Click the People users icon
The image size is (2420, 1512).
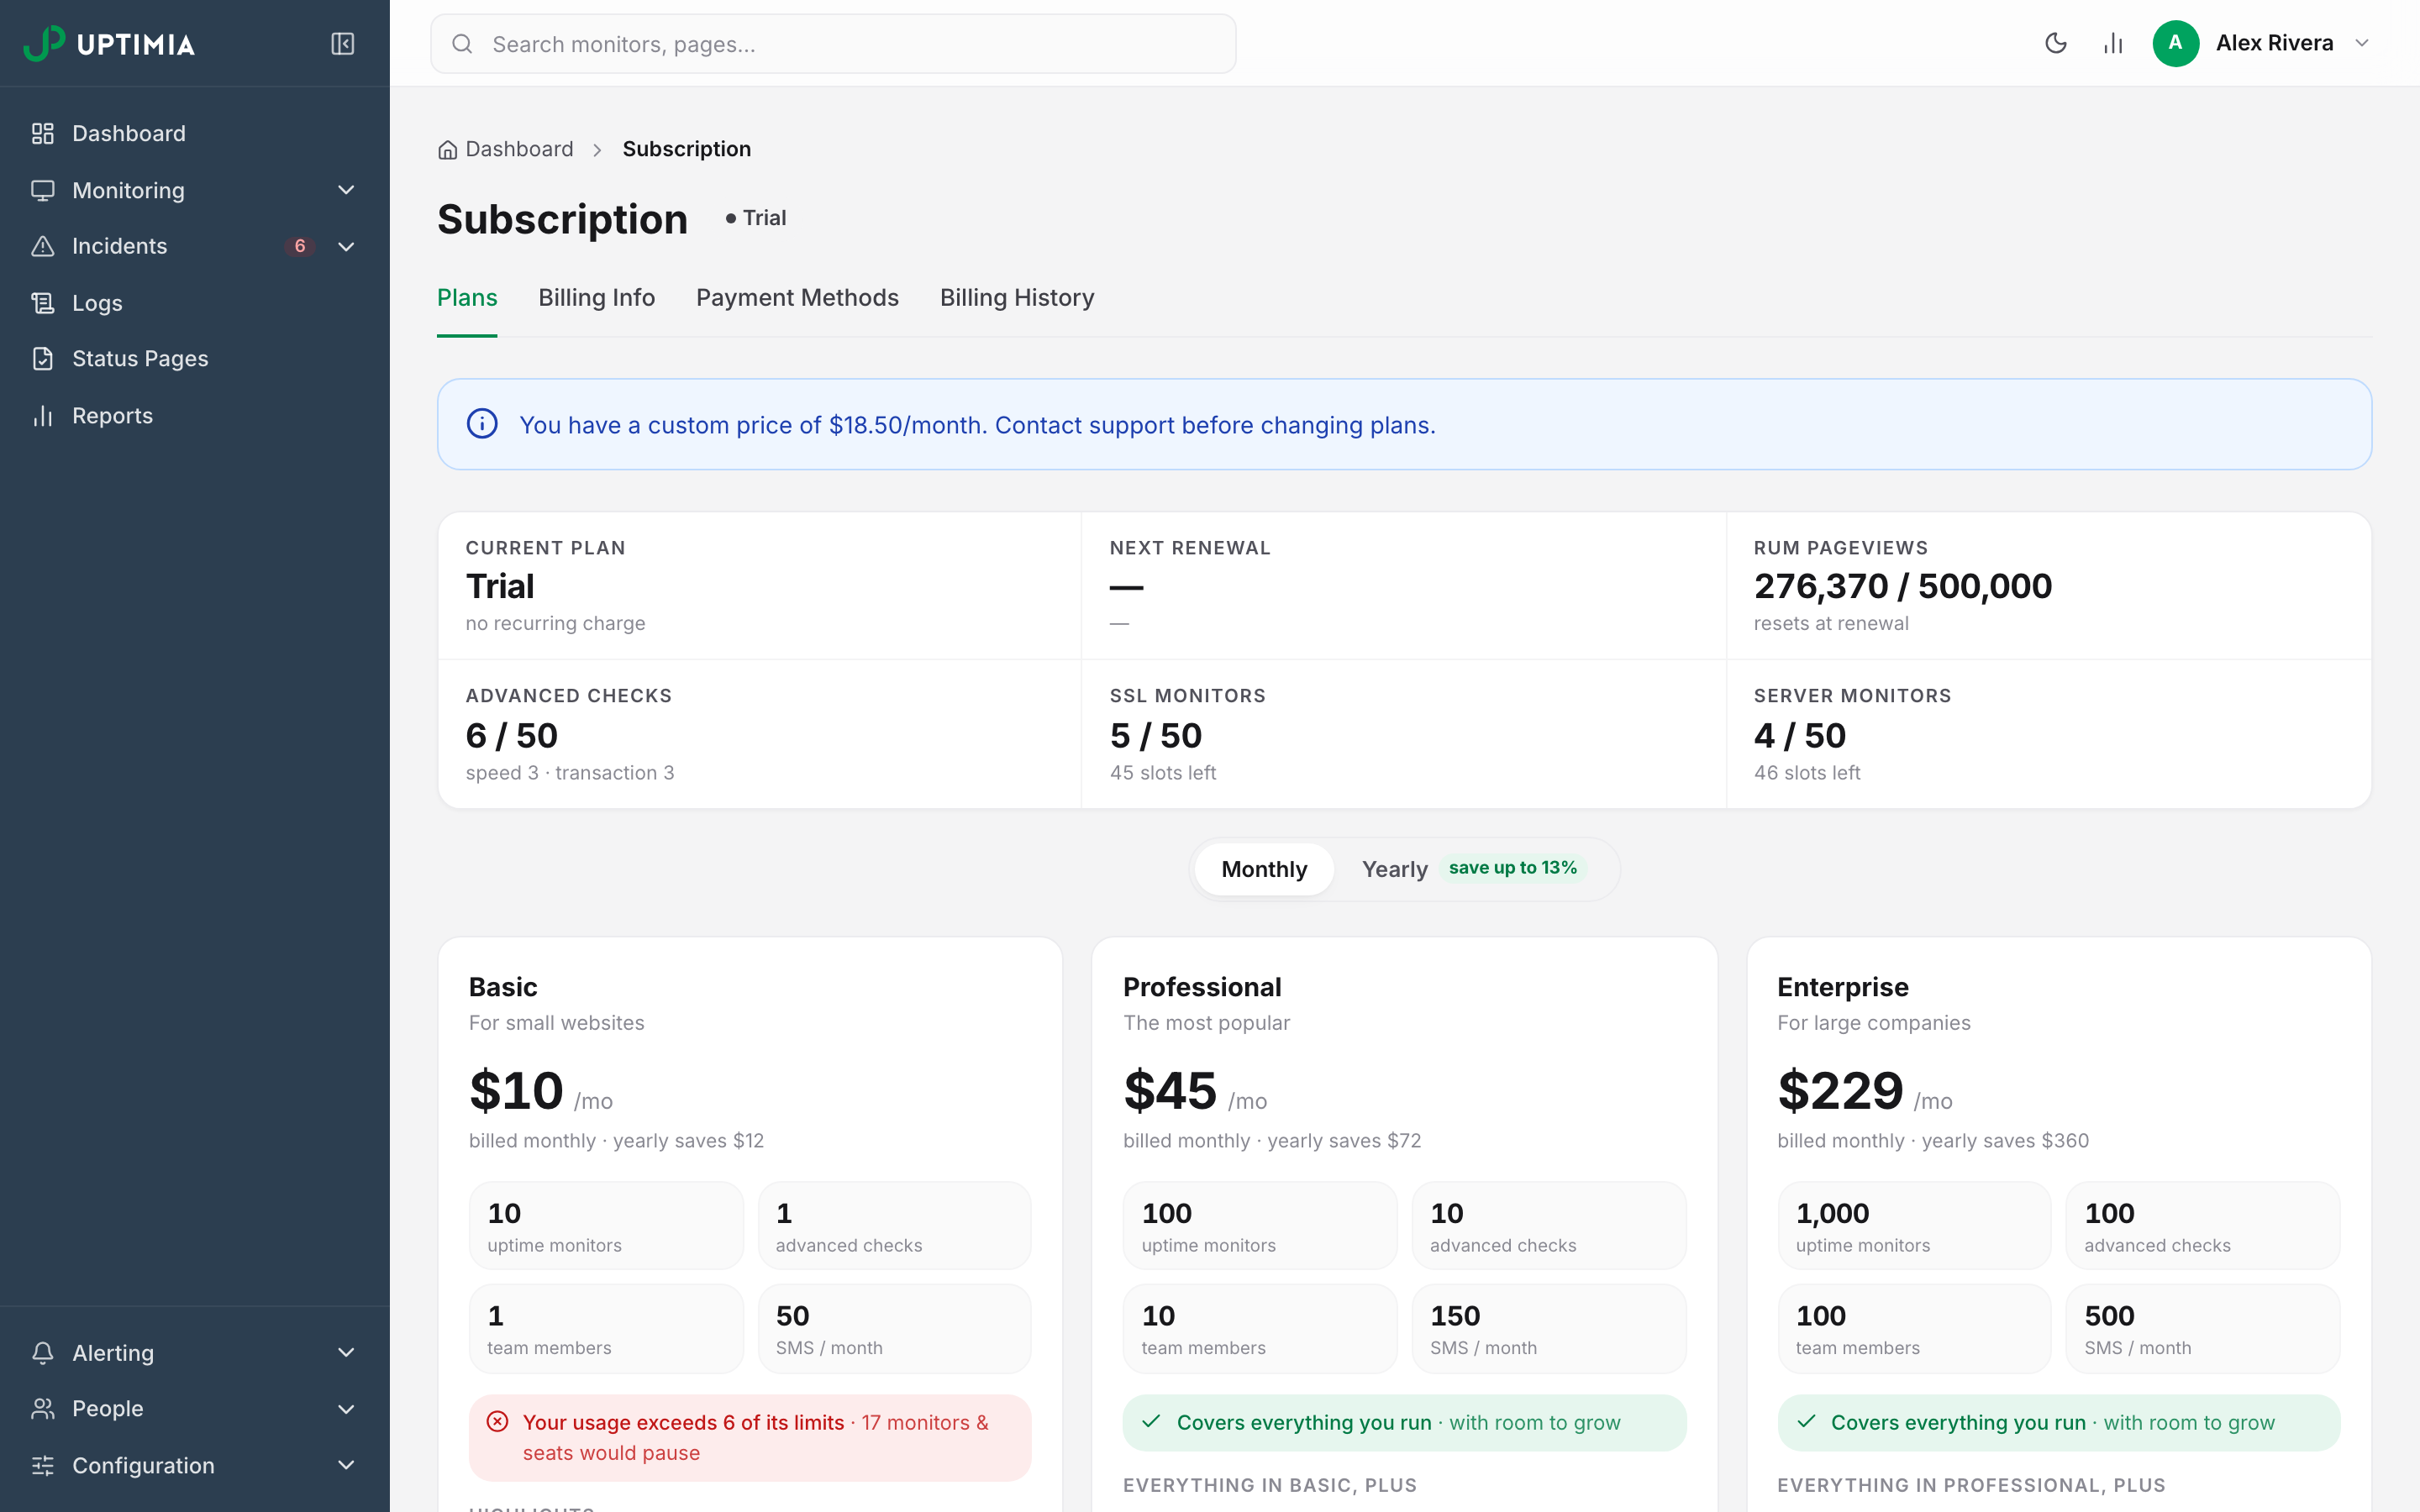(43, 1409)
